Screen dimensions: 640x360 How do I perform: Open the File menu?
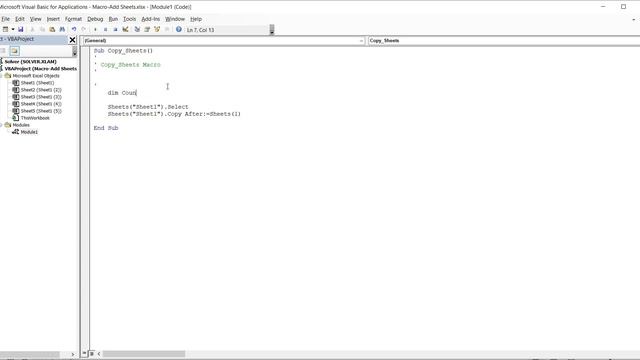click(x=6, y=19)
